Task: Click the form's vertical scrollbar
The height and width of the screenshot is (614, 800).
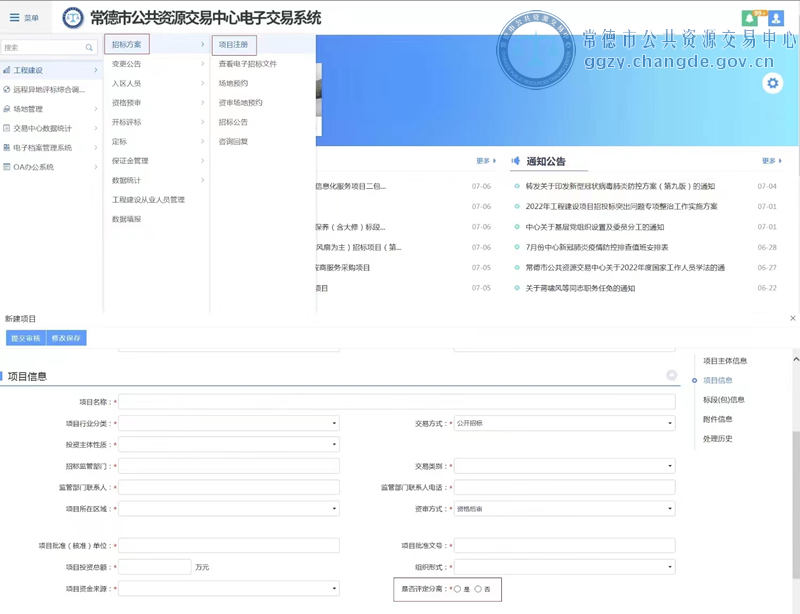Action: coord(796,504)
